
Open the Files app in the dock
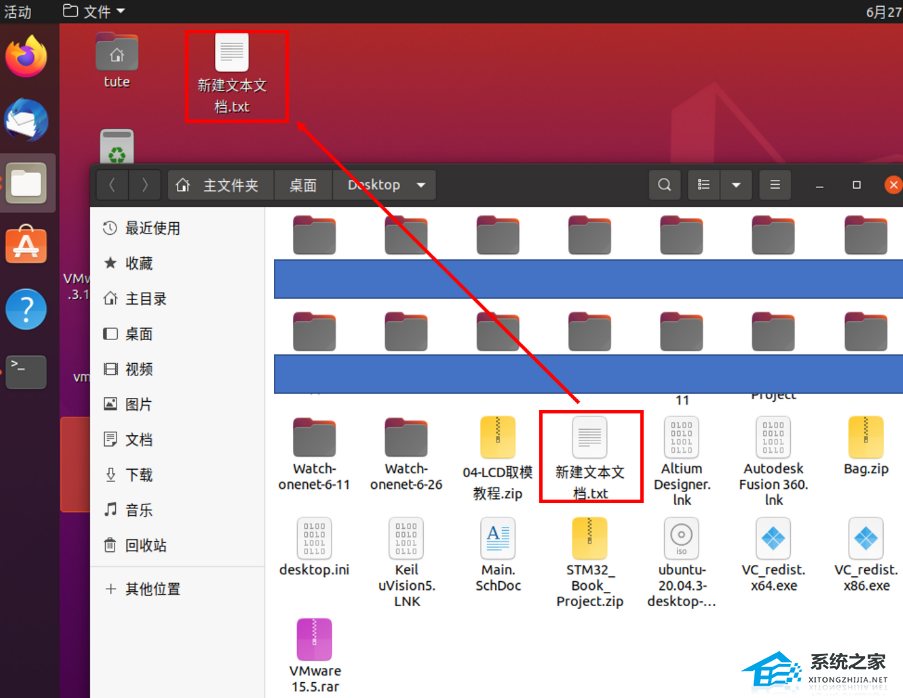coord(26,183)
